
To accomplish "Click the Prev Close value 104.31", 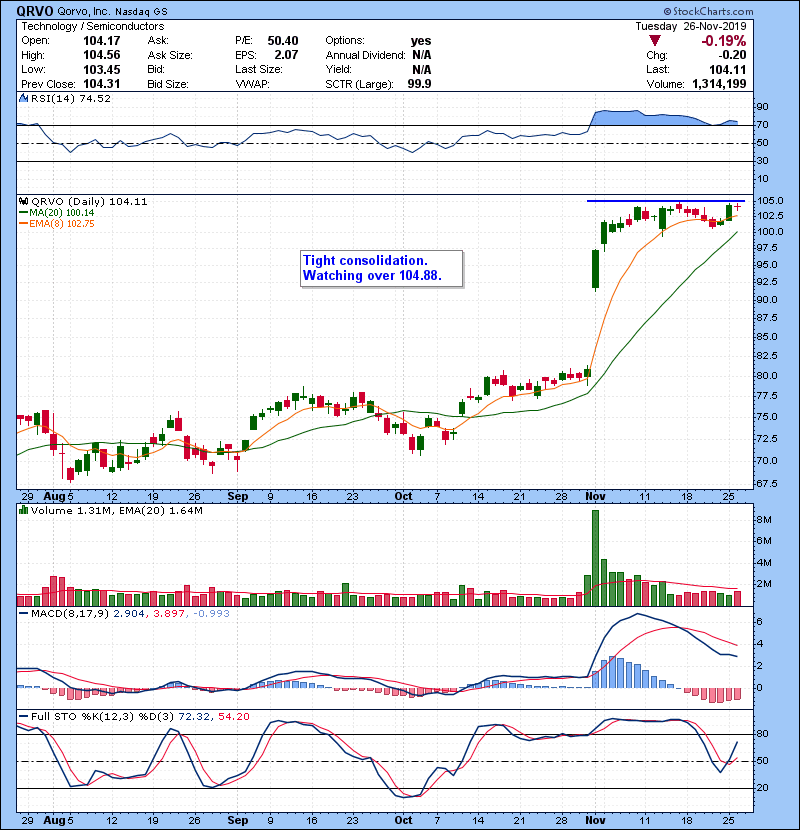I will point(102,84).
